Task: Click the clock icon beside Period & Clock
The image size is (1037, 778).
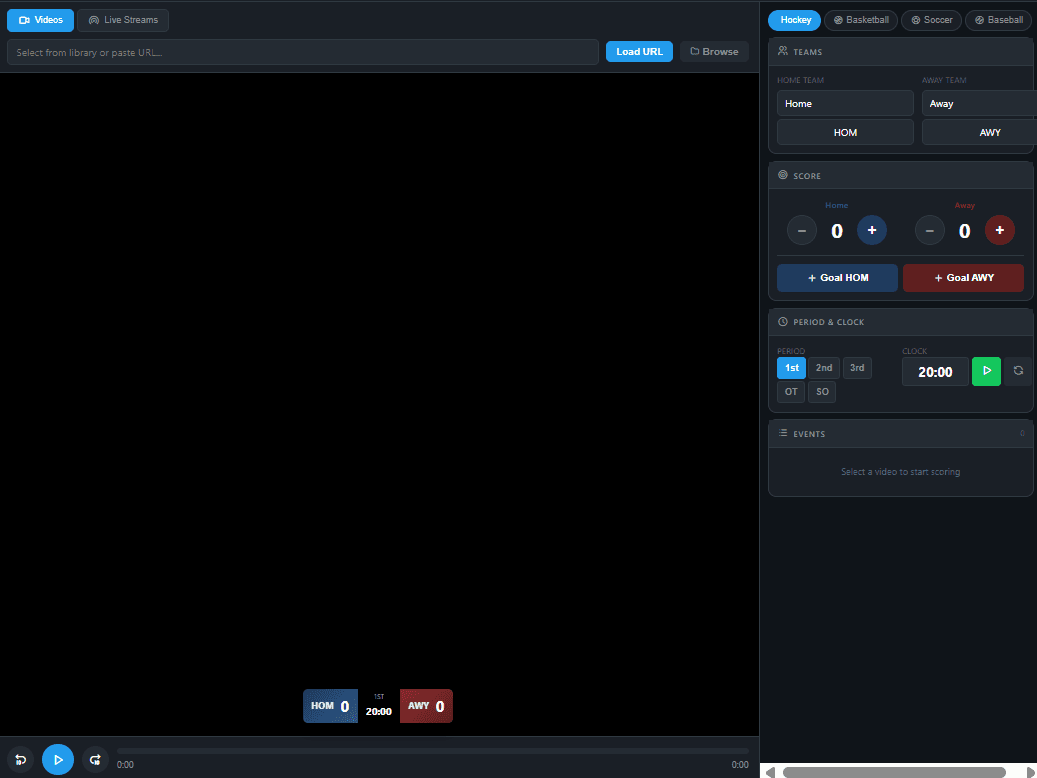Action: click(x=782, y=321)
